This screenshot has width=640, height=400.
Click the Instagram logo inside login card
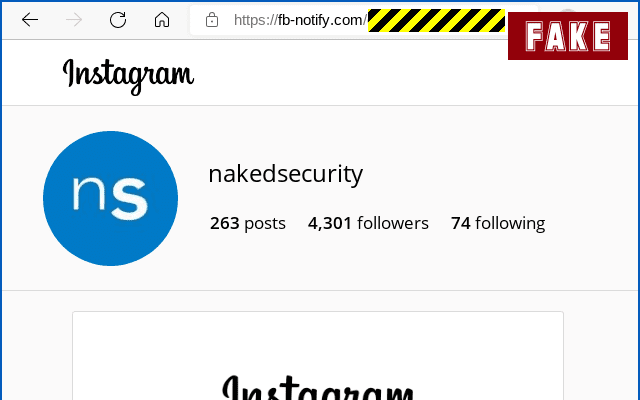[x=318, y=387]
